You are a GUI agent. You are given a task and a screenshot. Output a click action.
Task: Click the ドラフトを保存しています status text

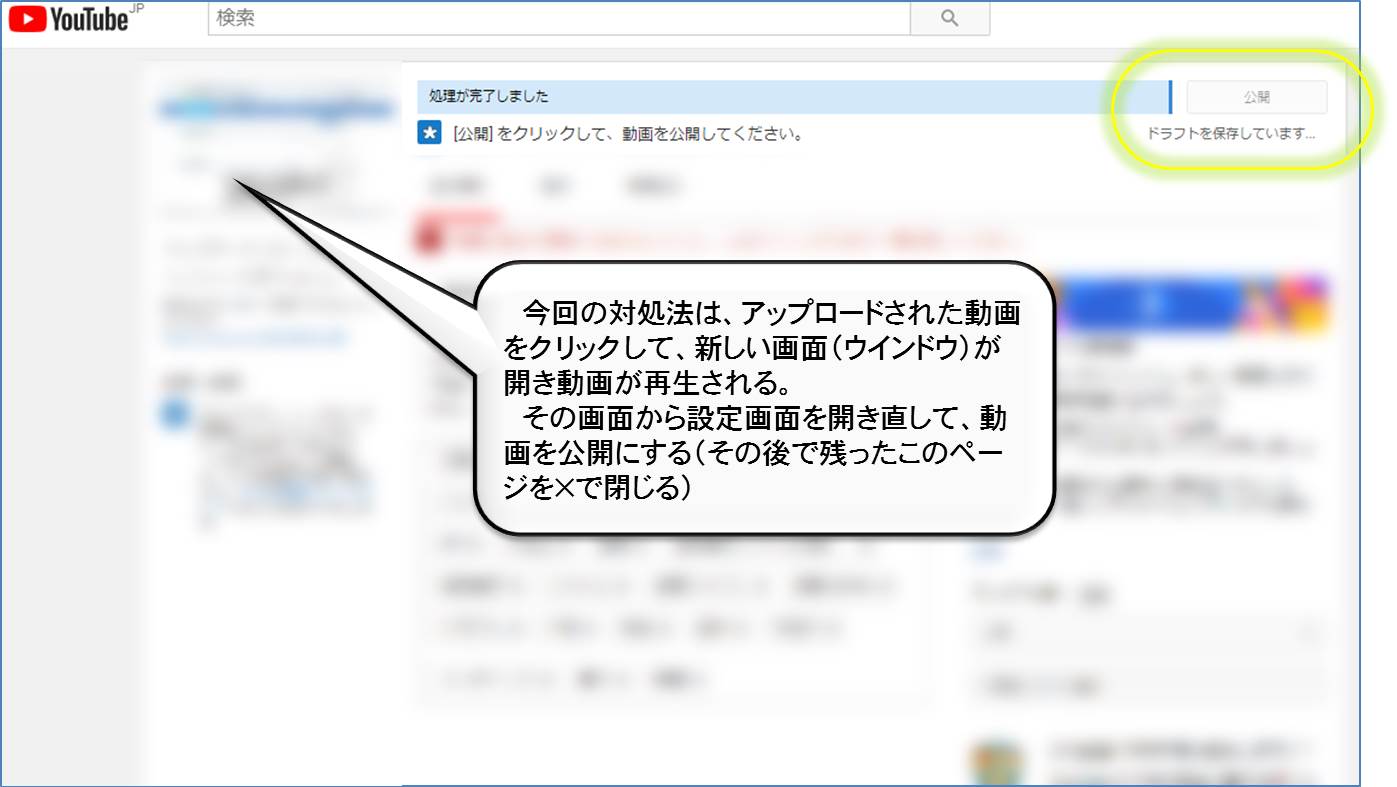tap(1231, 133)
